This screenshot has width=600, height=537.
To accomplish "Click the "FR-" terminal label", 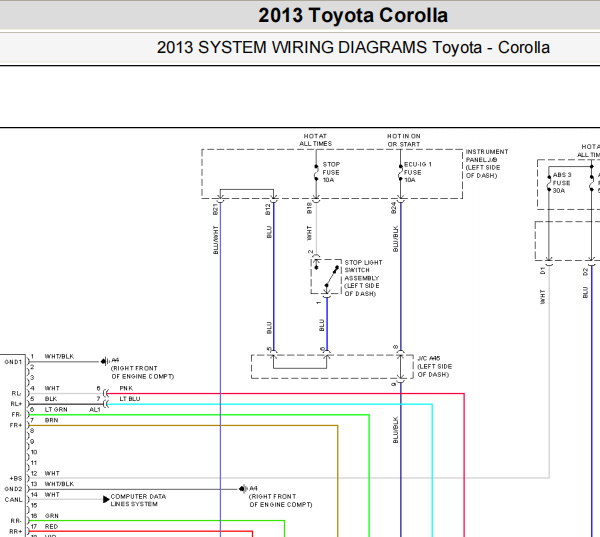I will coord(16,415).
